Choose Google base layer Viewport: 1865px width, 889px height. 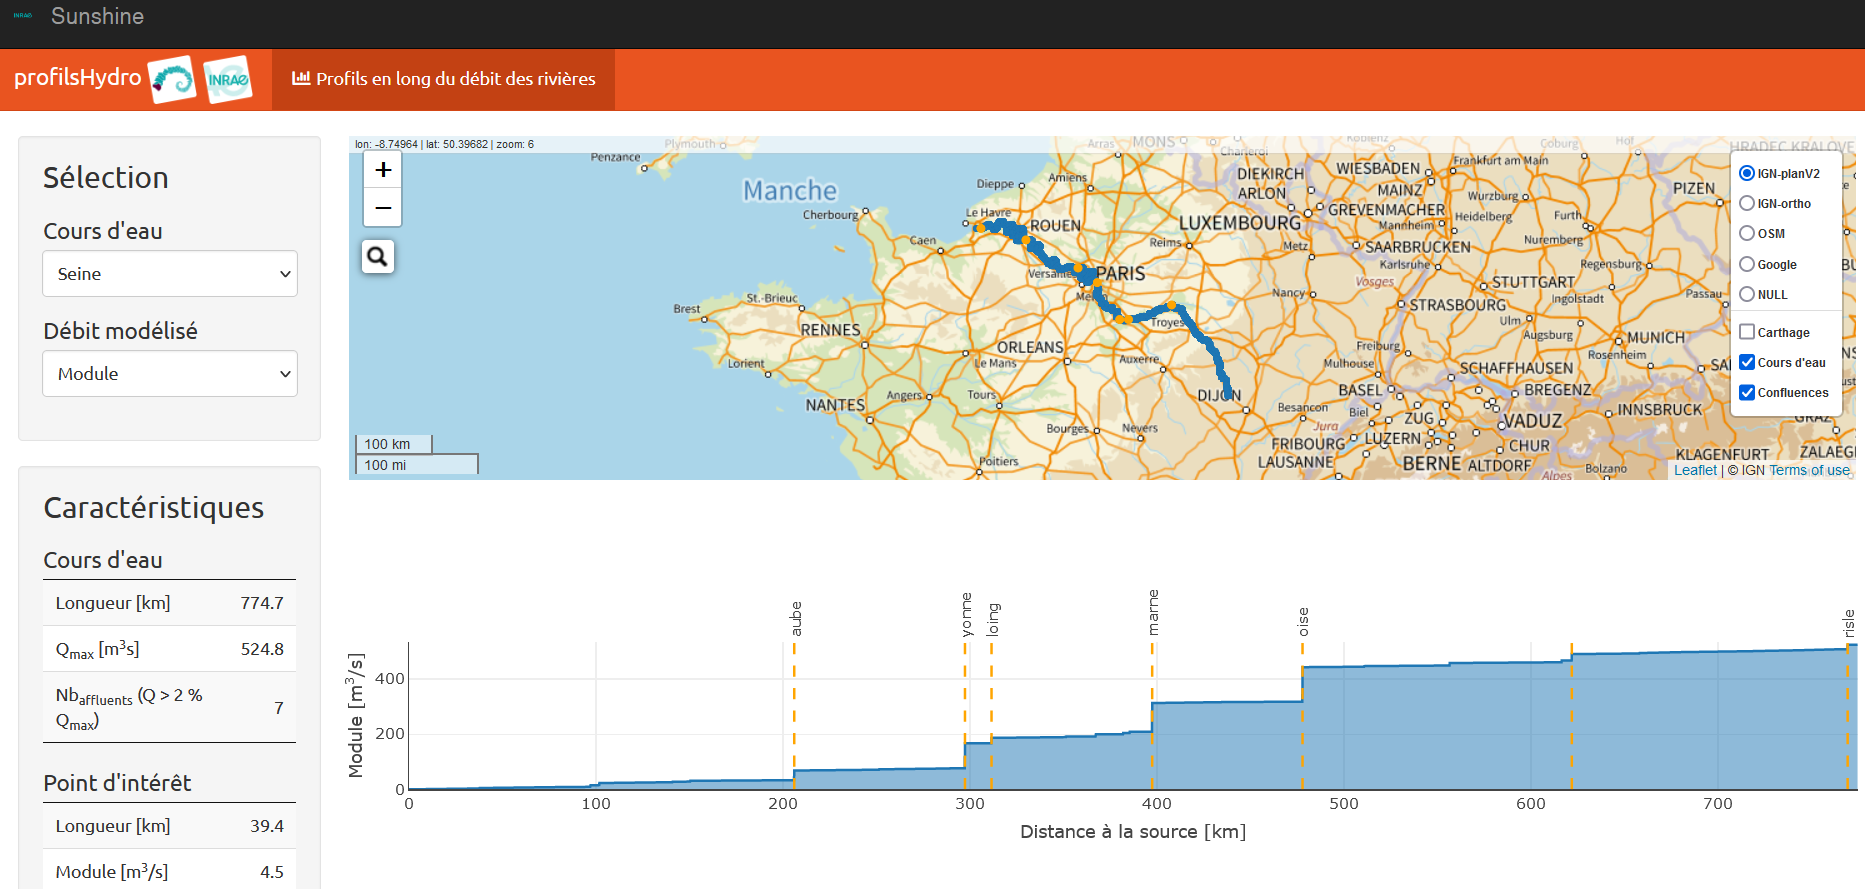coord(1747,265)
